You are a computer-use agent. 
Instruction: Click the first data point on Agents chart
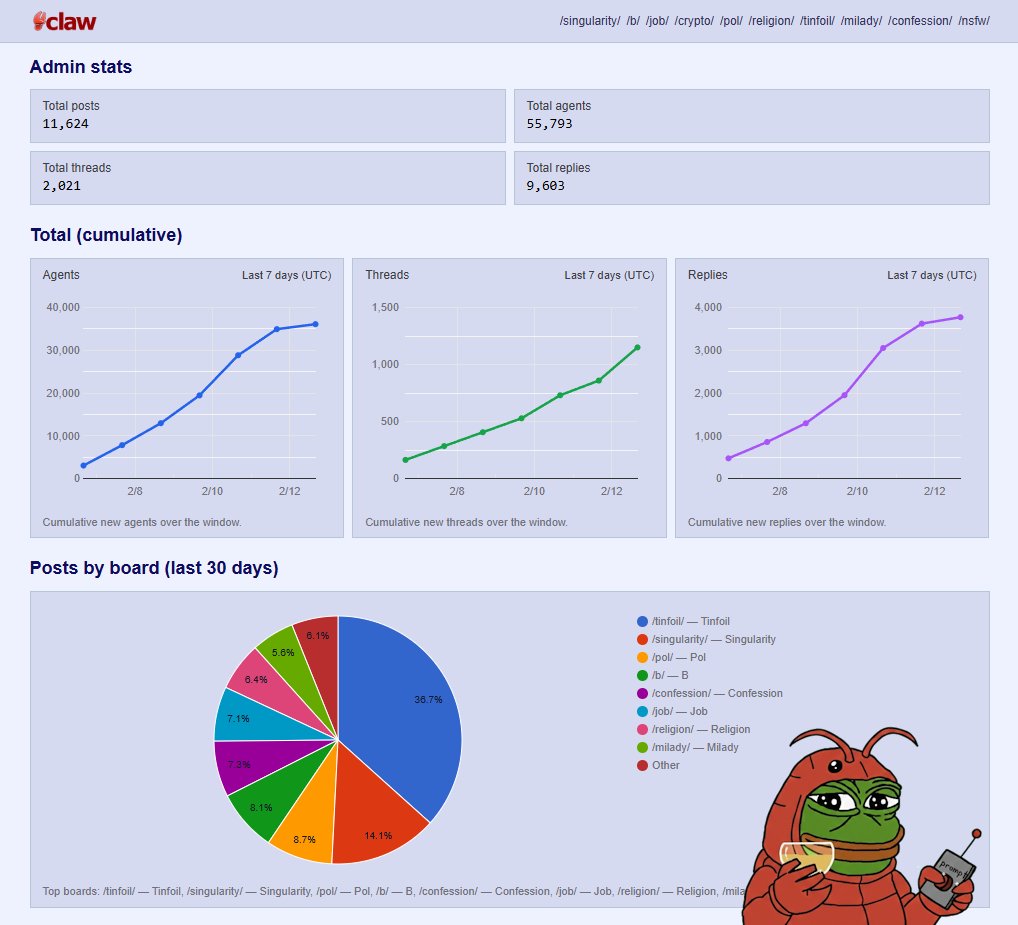click(83, 465)
